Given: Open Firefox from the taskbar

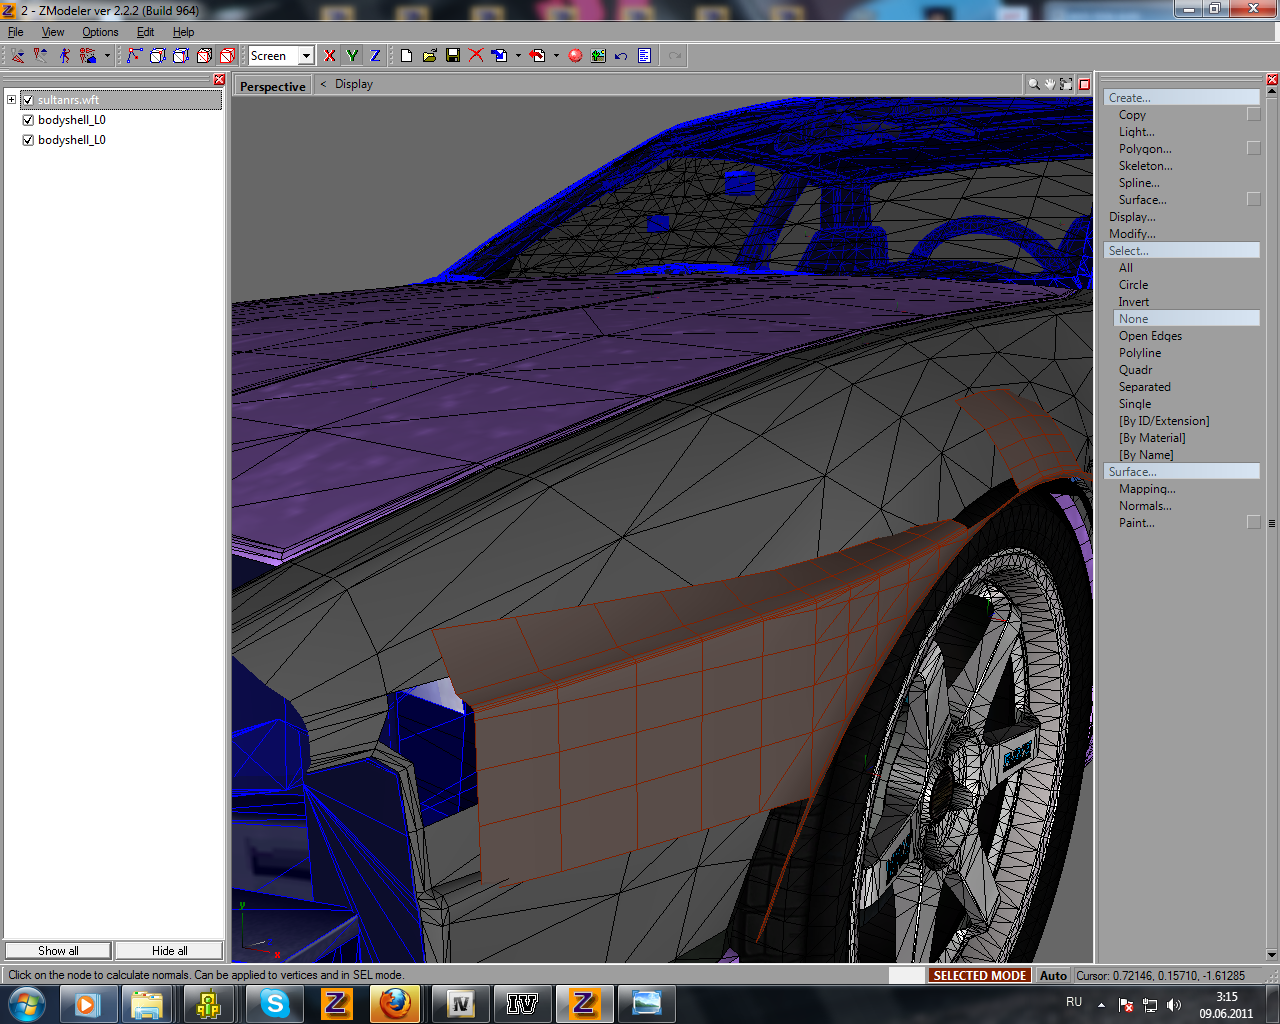Looking at the screenshot, I should tap(395, 1003).
